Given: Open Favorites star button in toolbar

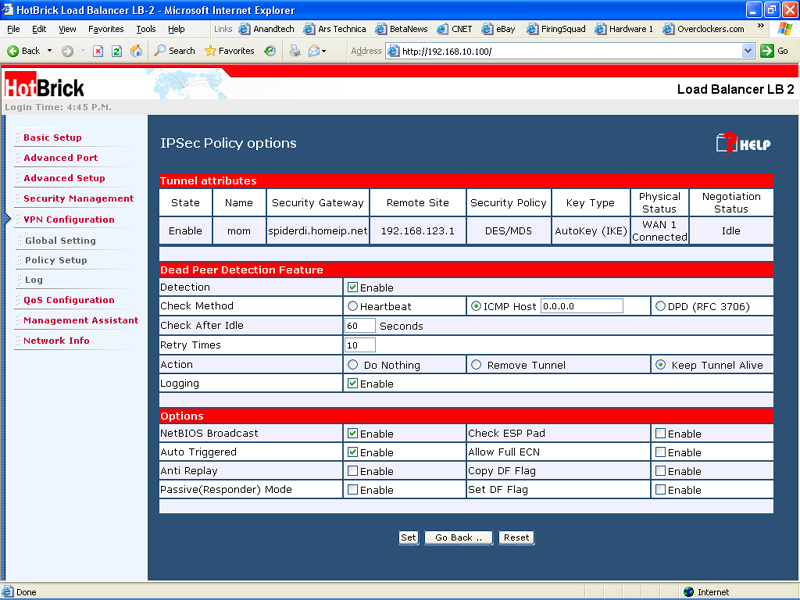Looking at the screenshot, I should click(x=229, y=51).
